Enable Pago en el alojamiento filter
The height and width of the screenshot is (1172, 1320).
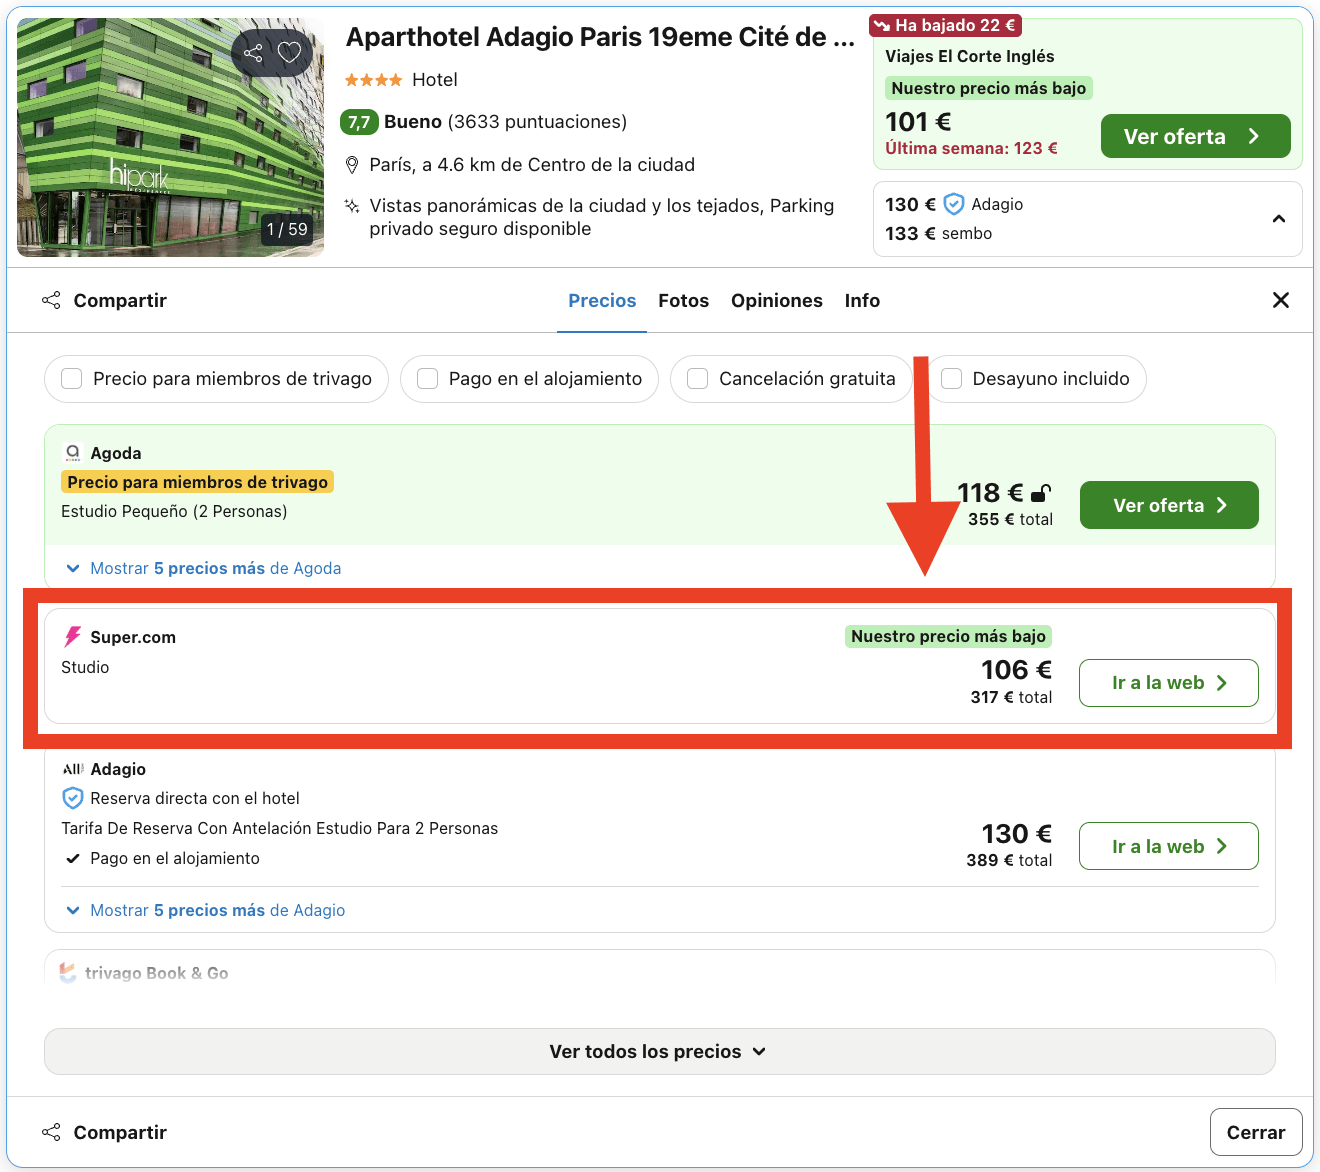point(427,379)
